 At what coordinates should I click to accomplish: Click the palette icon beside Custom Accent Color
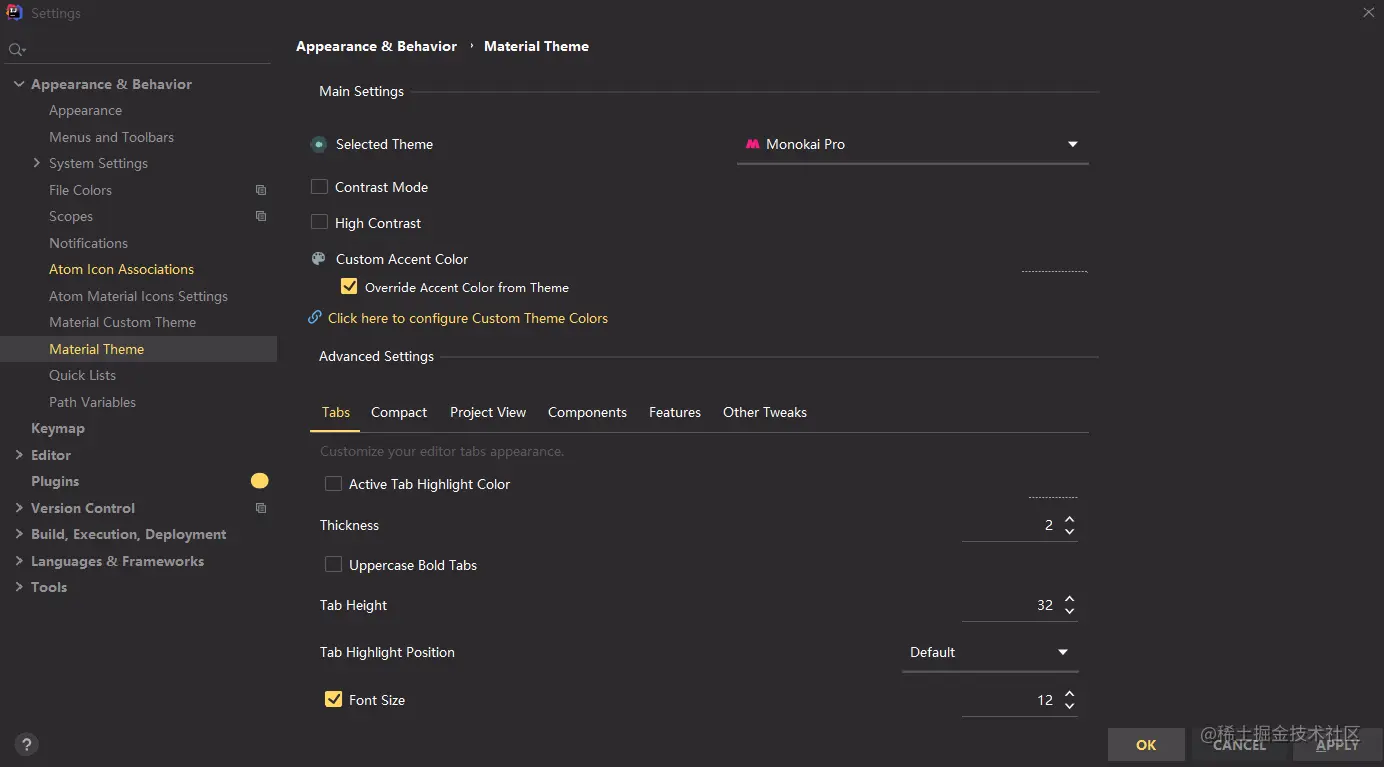coord(319,259)
